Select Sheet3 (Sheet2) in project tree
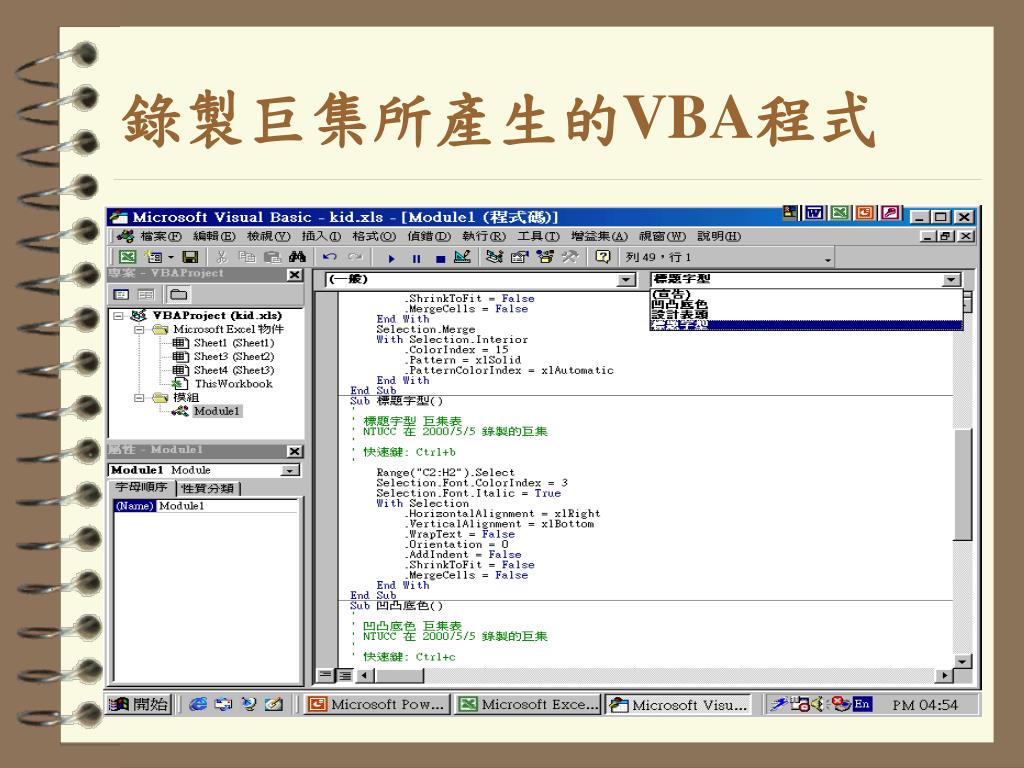The width and height of the screenshot is (1024, 768). 234,357
